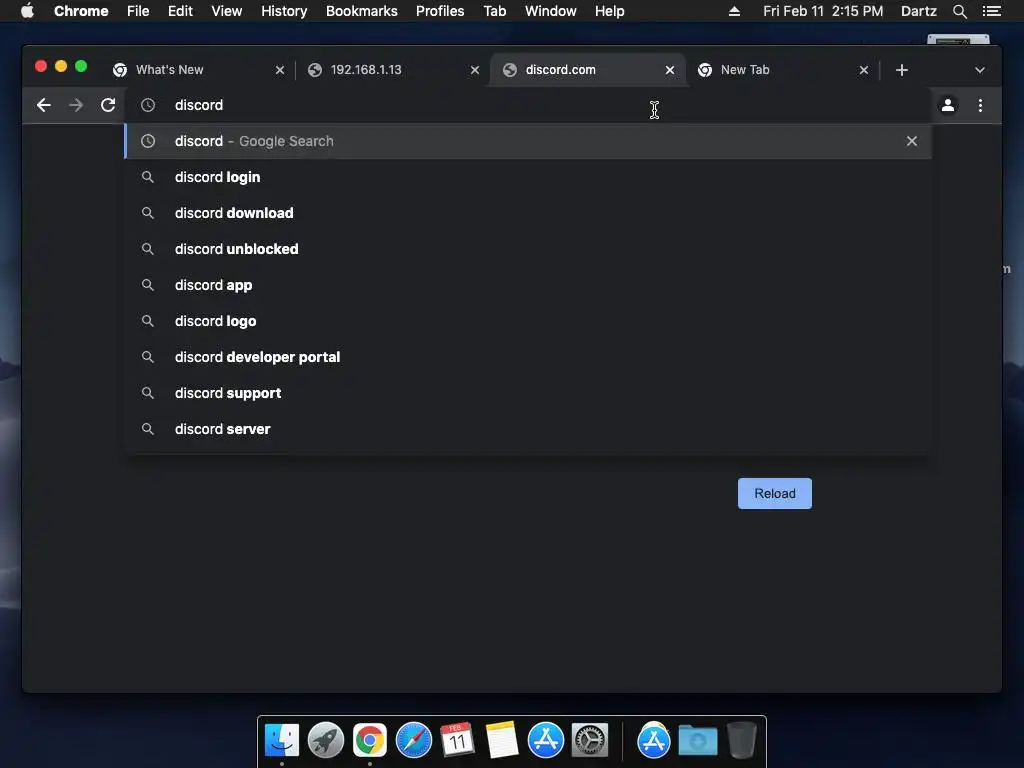Select the discord.com tab
Screen dimensions: 1024x768
click(586, 70)
